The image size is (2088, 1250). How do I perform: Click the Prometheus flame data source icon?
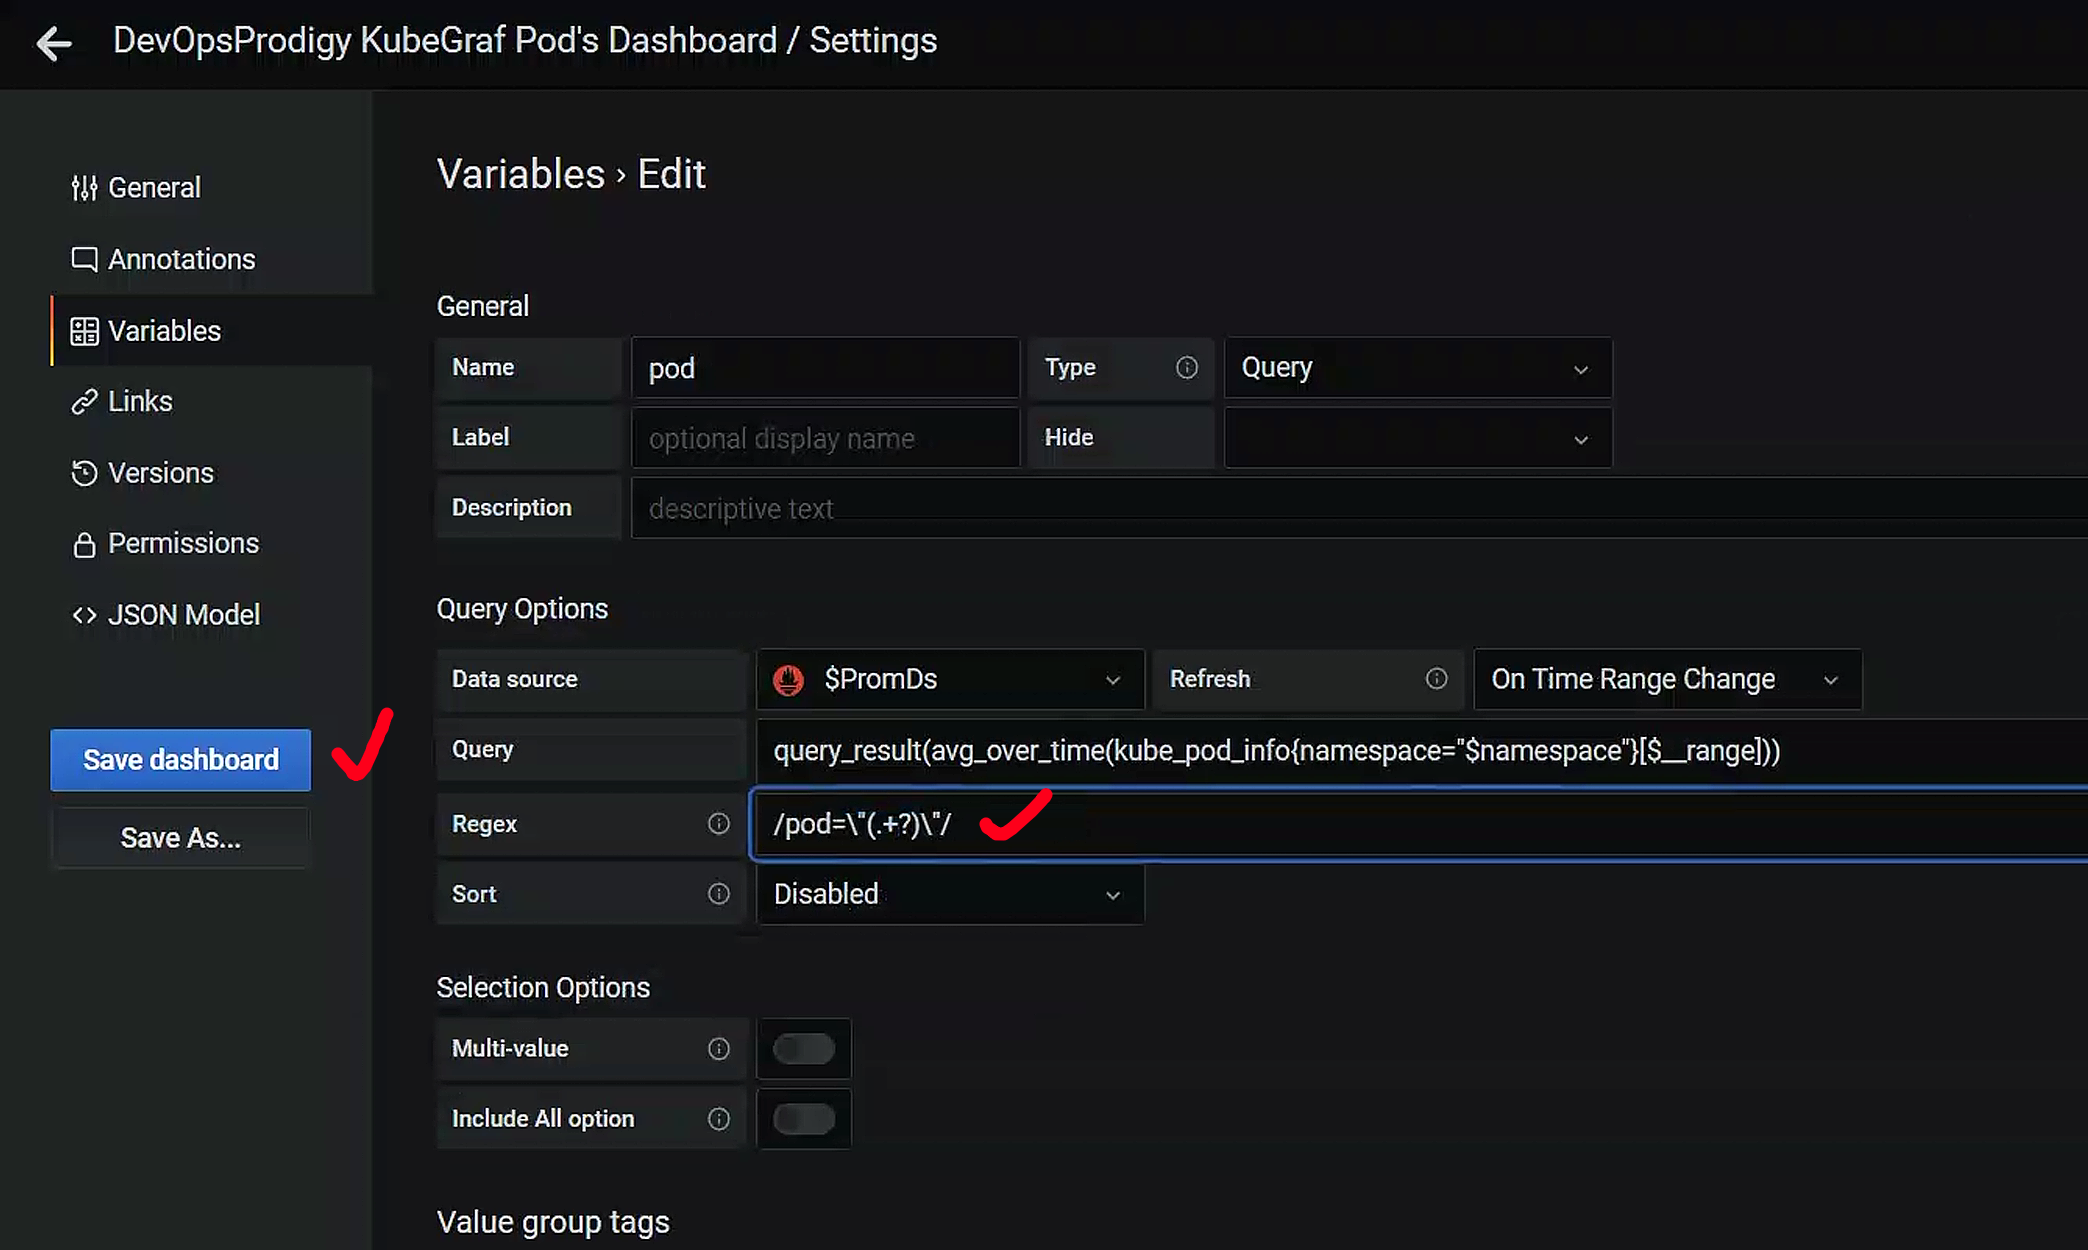click(x=788, y=680)
